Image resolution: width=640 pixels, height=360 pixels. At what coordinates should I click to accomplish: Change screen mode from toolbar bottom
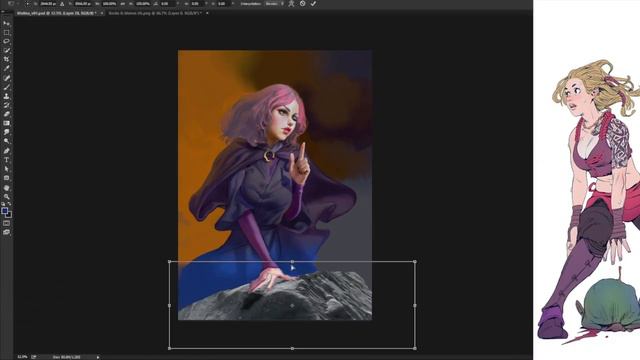click(x=7, y=232)
